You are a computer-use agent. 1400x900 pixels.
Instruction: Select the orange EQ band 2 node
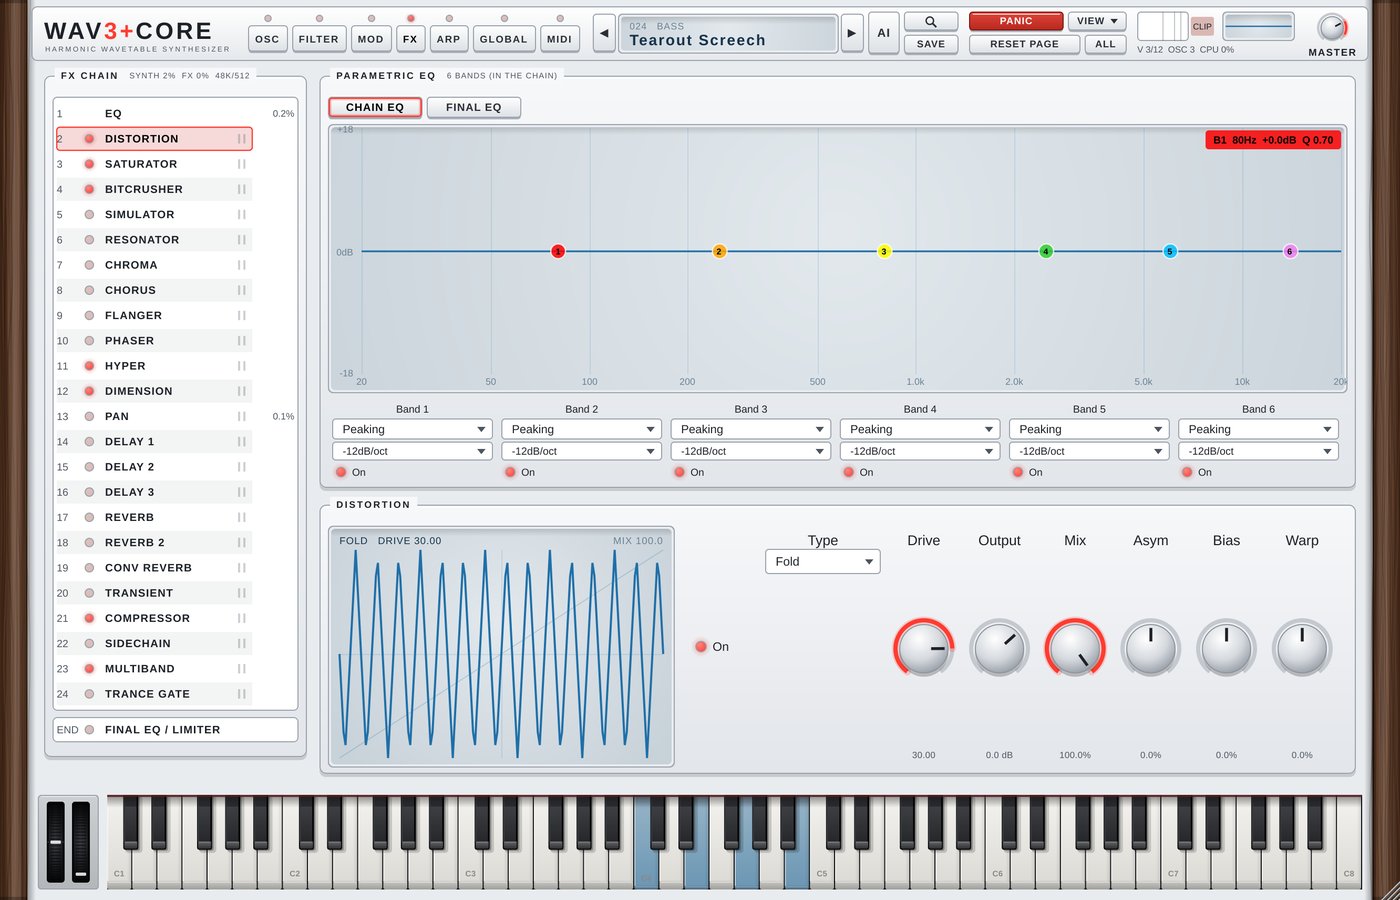(719, 251)
